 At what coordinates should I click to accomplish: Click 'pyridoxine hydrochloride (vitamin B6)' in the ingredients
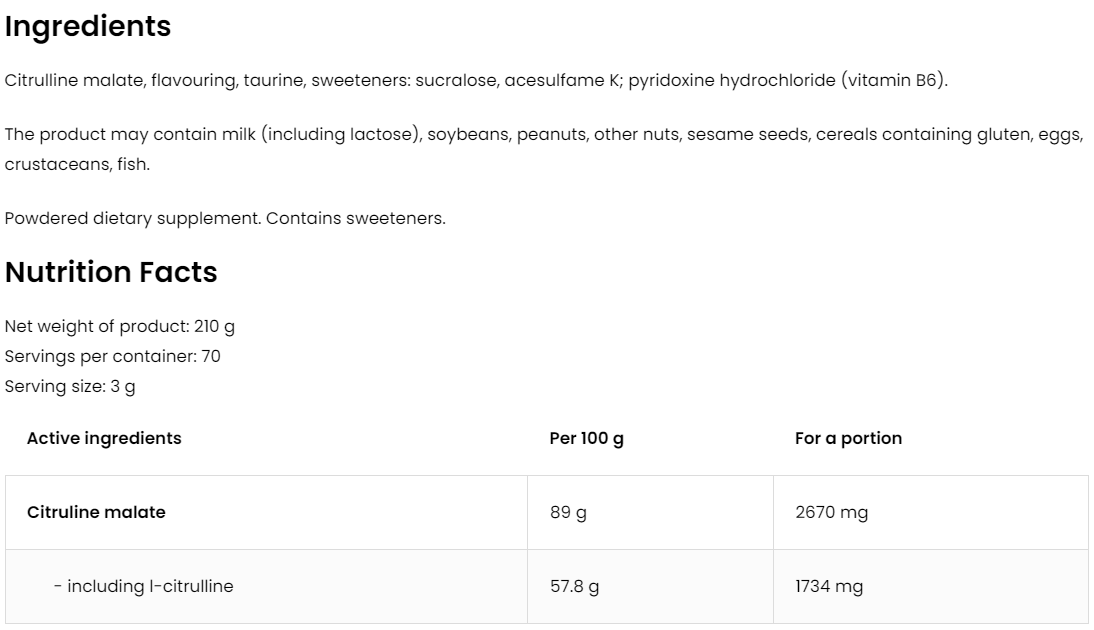point(787,80)
